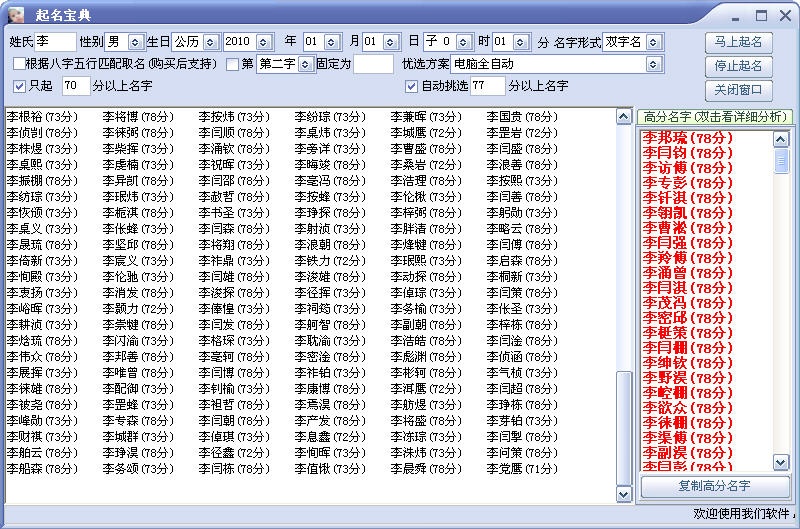Image resolution: width=800 pixels, height=529 pixels.
Task: Select name 李将翔 (78分)
Action: tap(234, 245)
